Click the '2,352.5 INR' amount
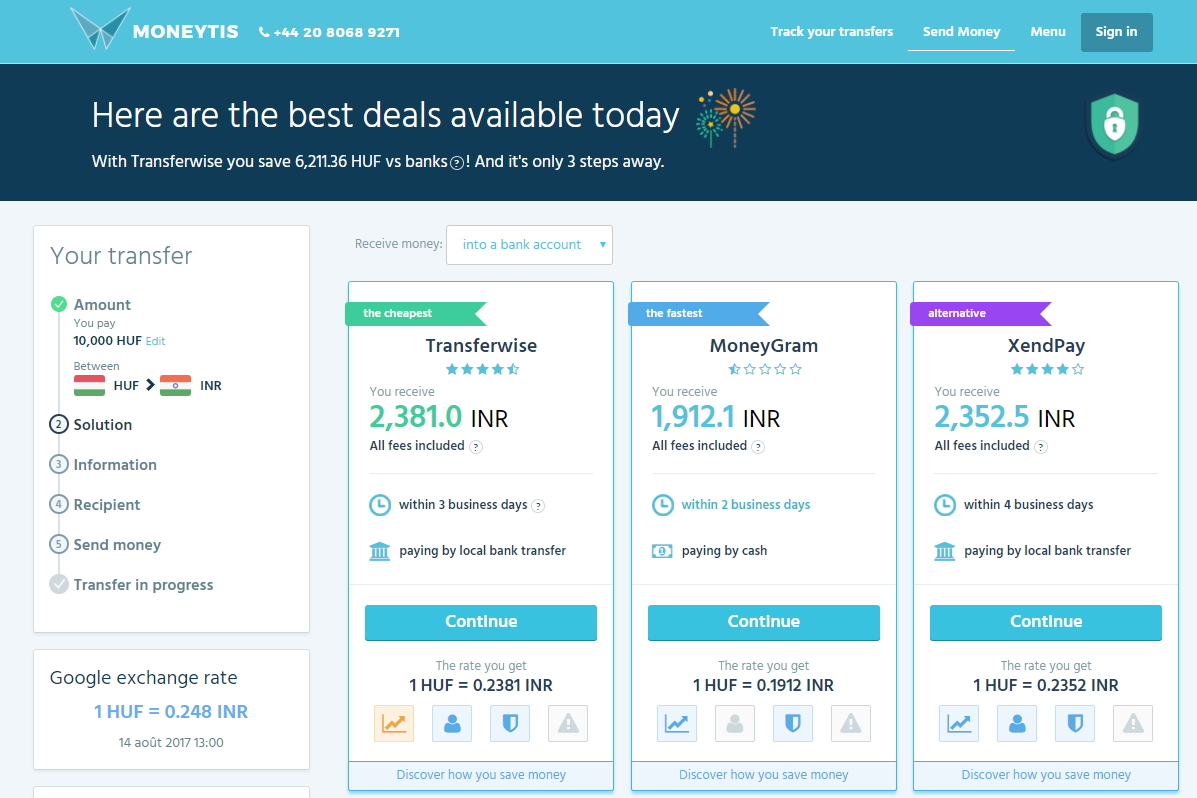This screenshot has height=798, width=1197. pyautogui.click(x=1005, y=418)
